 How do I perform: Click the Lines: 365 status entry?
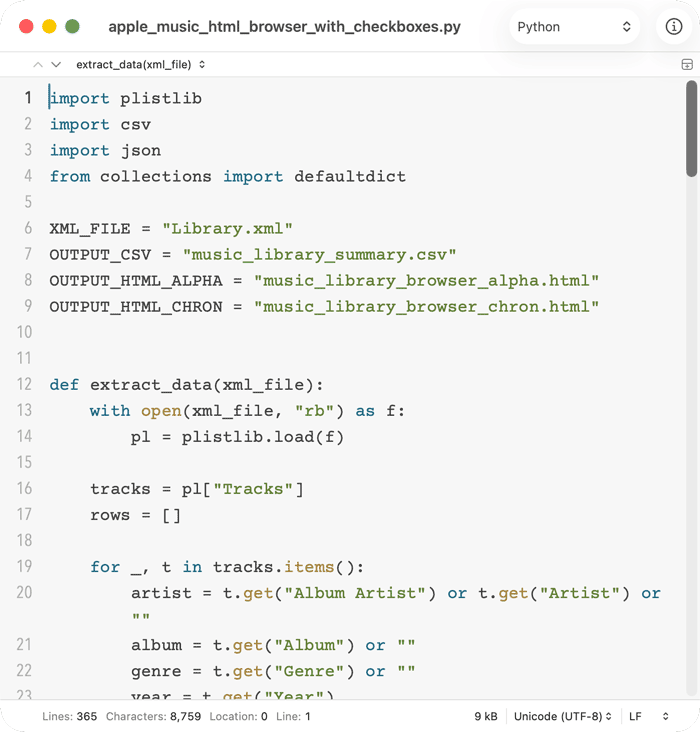tap(70, 716)
